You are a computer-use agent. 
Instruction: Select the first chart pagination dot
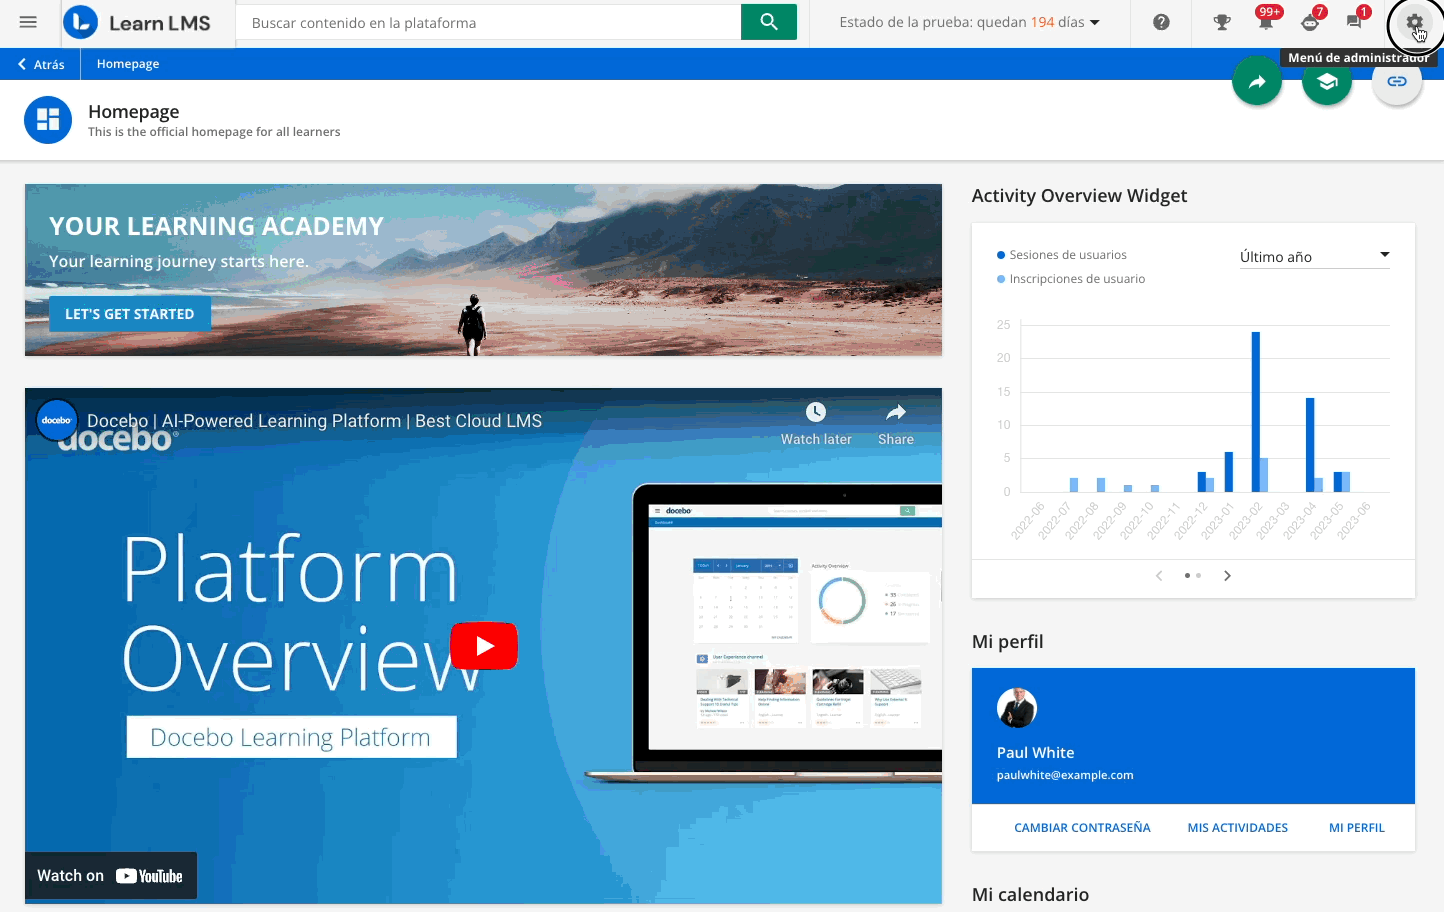1187,575
